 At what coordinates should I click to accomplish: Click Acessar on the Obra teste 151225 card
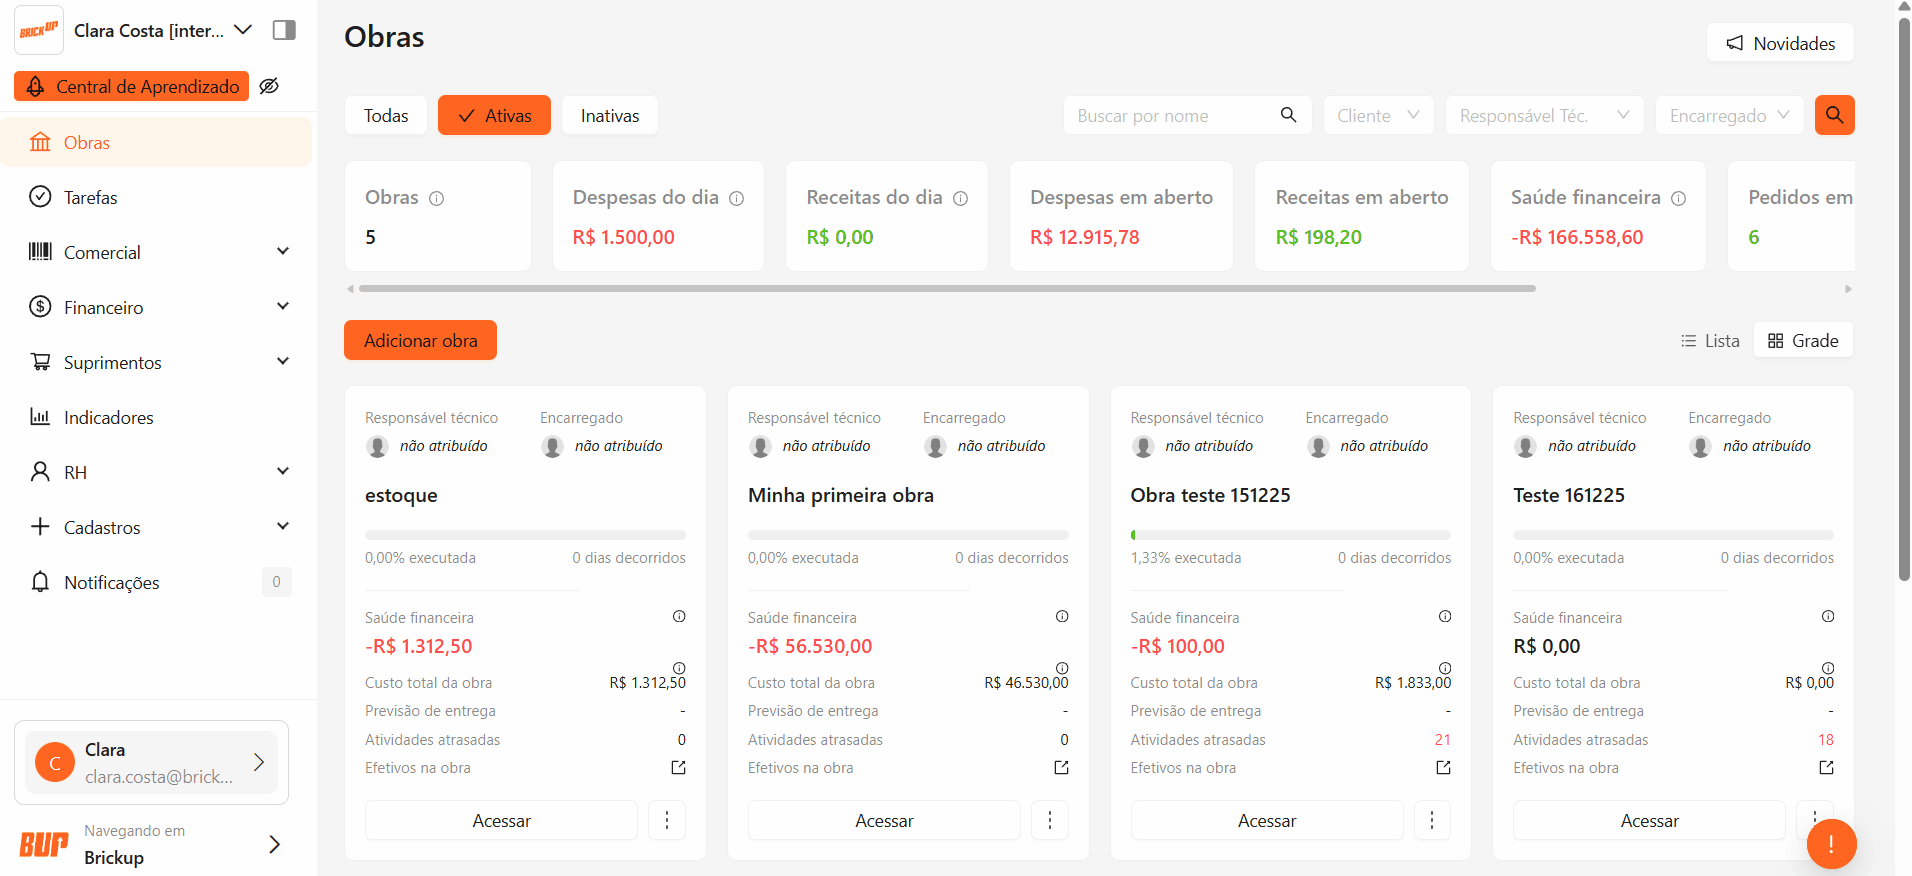pyautogui.click(x=1266, y=820)
